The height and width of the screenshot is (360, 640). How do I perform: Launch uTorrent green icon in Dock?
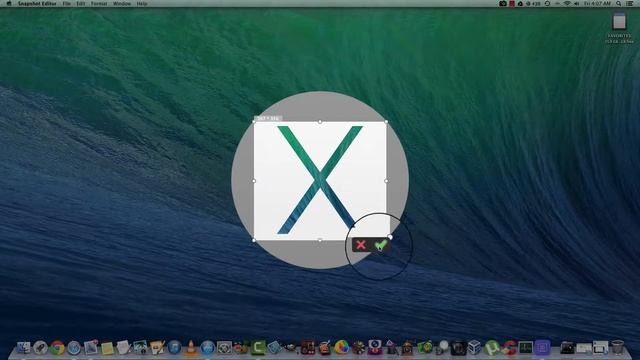(x=492, y=348)
